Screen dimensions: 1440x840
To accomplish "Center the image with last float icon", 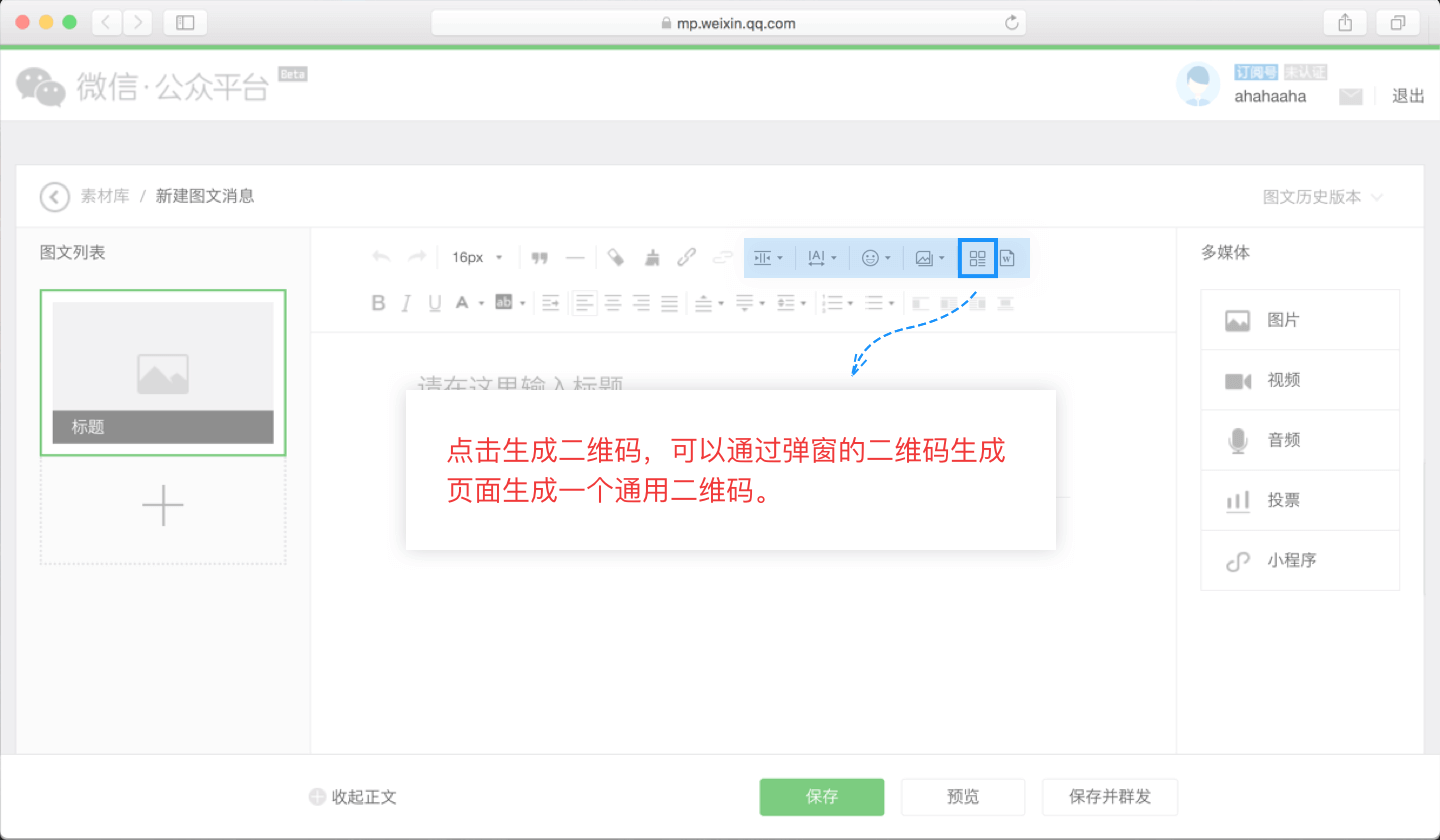I will coord(1004,302).
